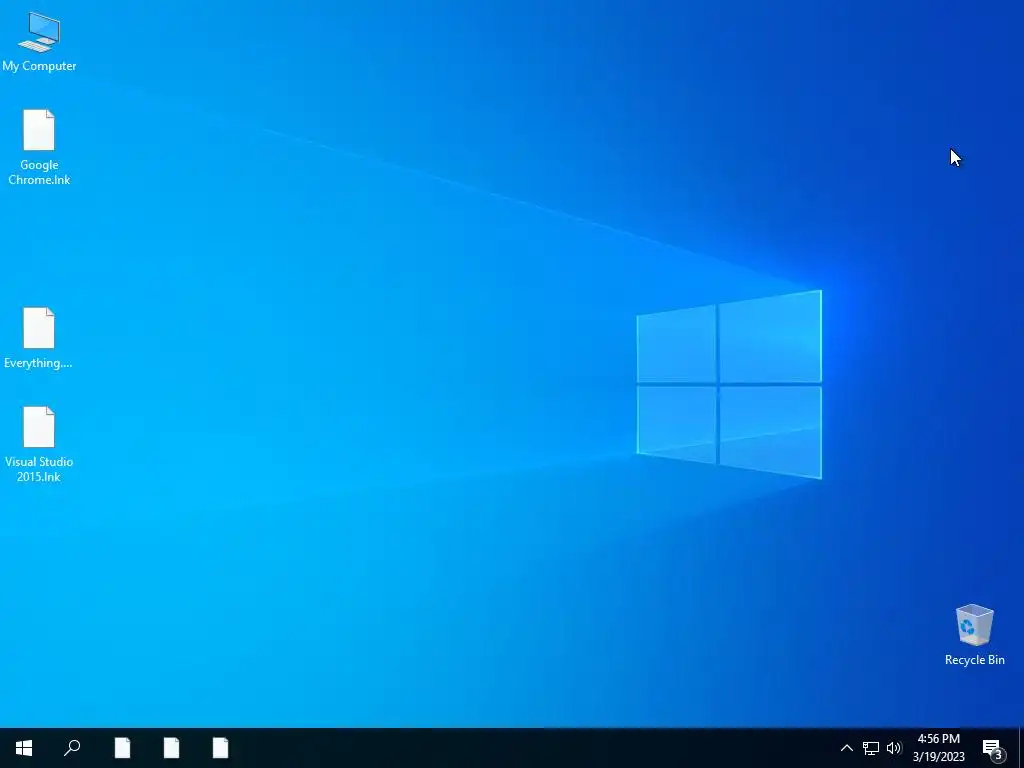Show hidden system tray icons
The width and height of the screenshot is (1024, 768).
tap(846, 748)
